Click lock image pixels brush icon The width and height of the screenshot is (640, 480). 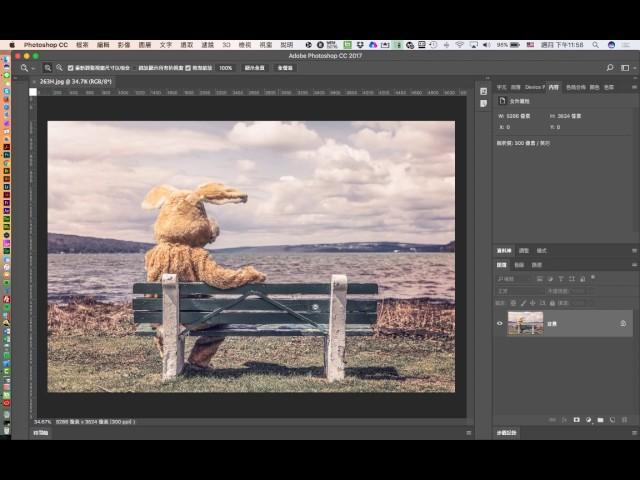523,303
